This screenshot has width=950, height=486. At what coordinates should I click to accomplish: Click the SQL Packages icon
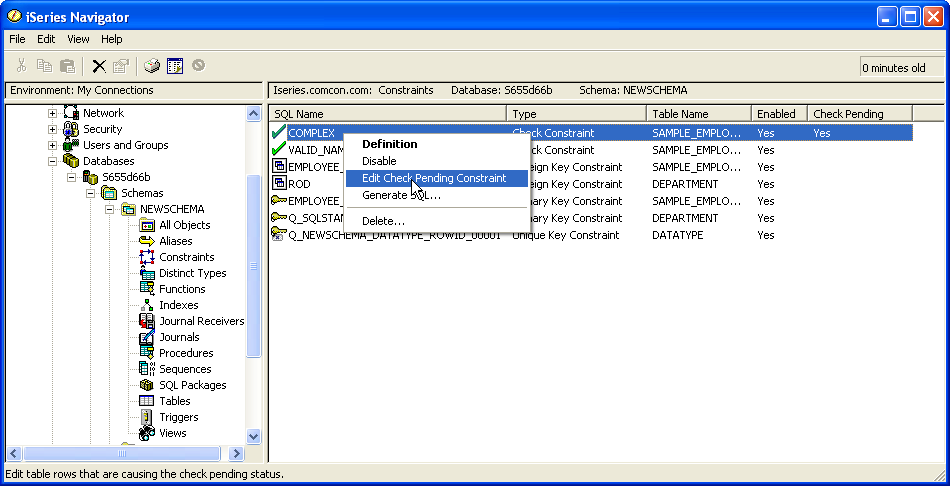pyautogui.click(x=147, y=385)
